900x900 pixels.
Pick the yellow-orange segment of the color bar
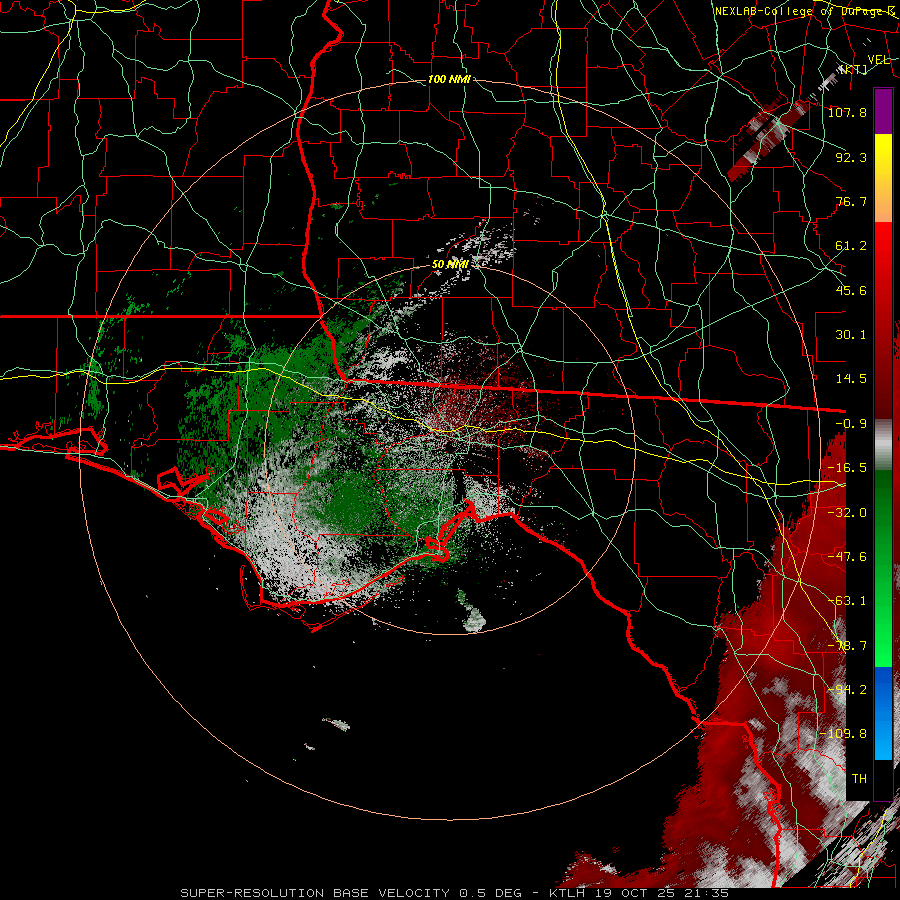point(883,178)
